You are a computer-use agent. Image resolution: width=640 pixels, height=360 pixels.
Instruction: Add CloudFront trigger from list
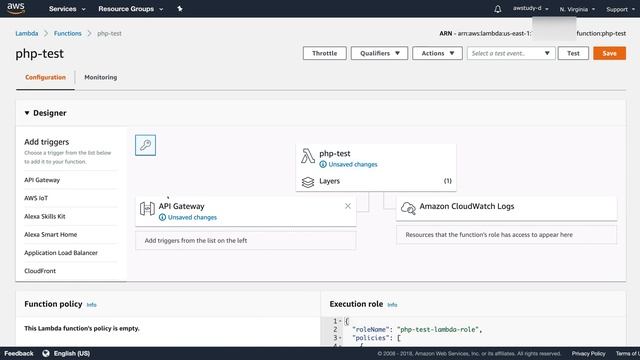pos(40,271)
